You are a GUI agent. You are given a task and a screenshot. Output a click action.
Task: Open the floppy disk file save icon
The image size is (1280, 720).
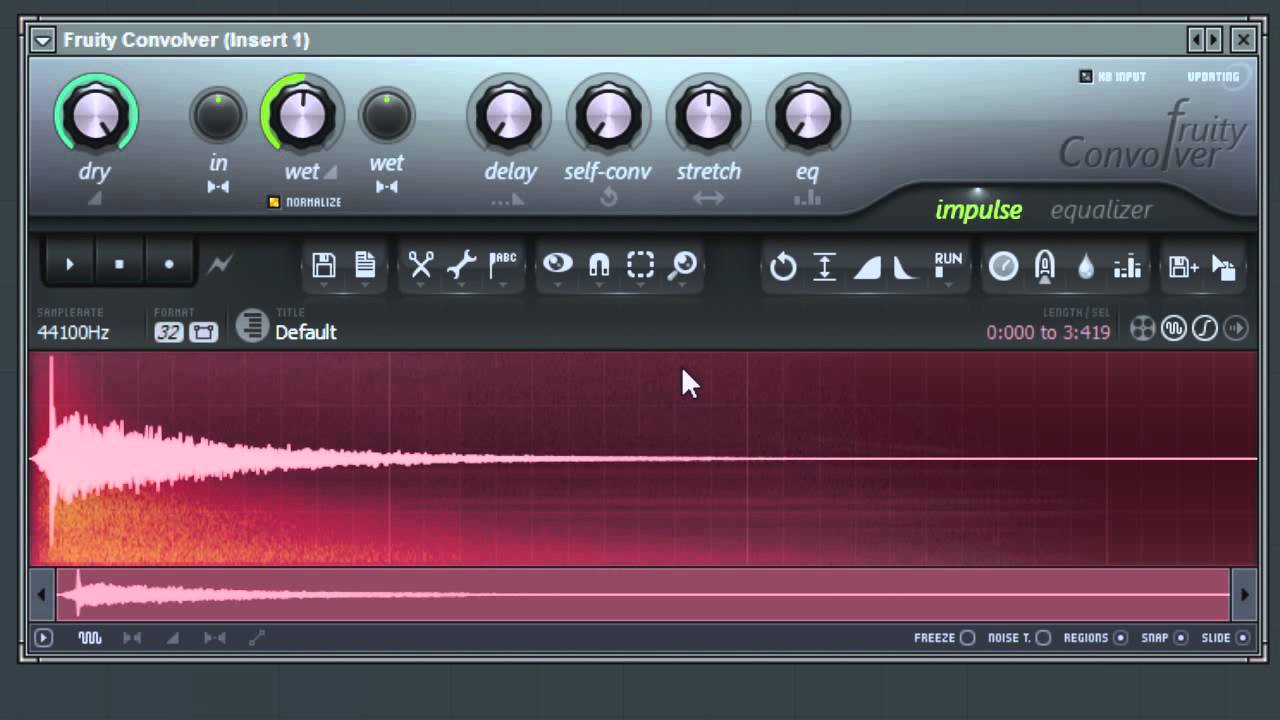[x=323, y=264]
